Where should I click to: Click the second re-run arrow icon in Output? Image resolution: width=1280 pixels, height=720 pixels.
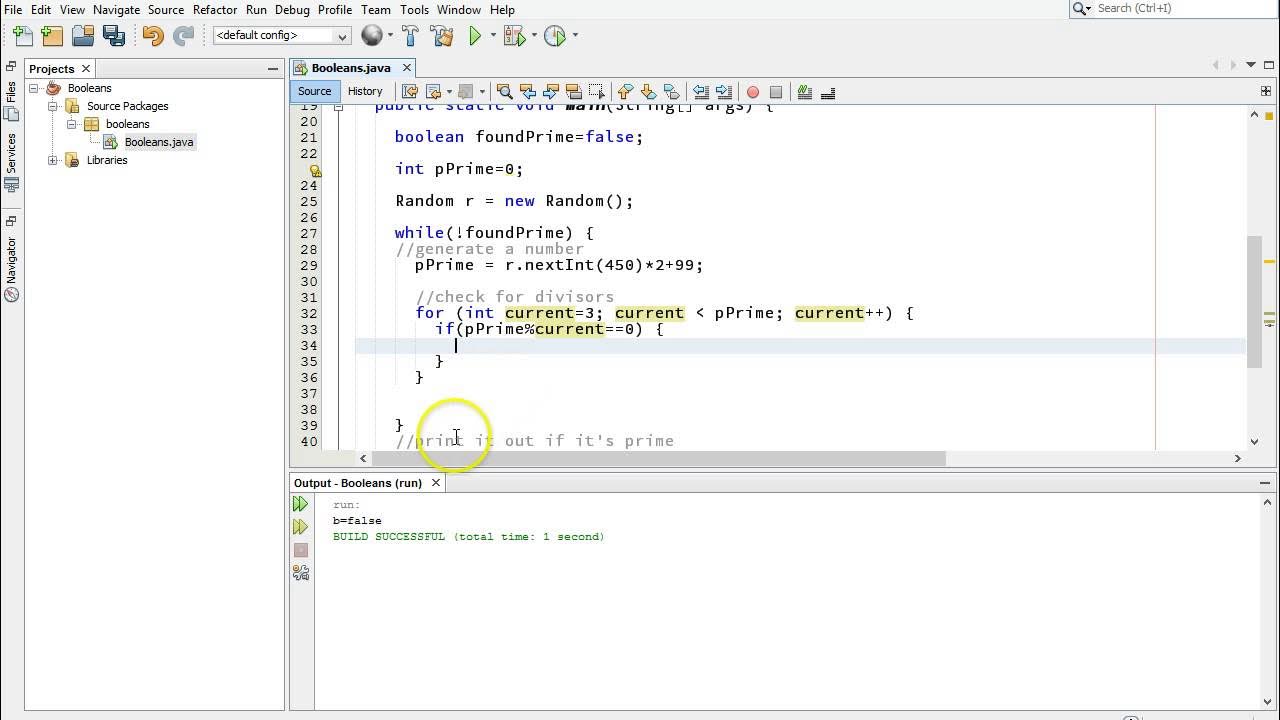[300, 527]
